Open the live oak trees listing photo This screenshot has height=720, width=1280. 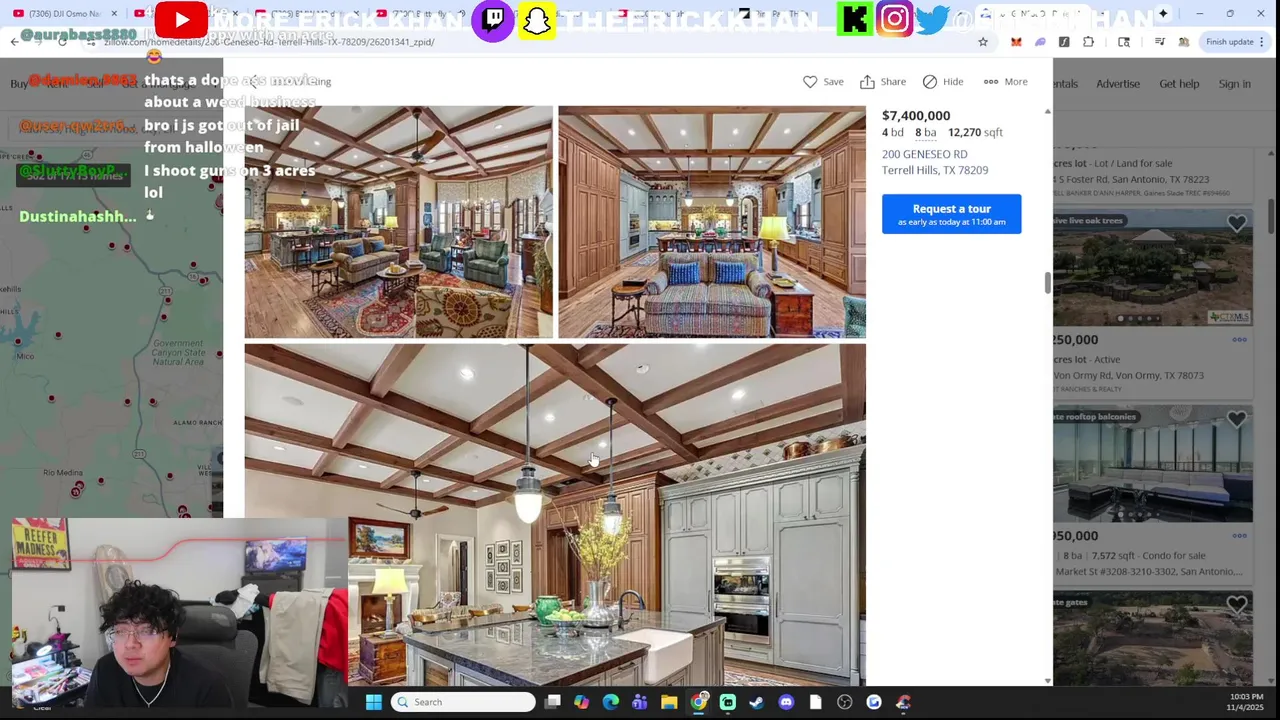click(1152, 268)
